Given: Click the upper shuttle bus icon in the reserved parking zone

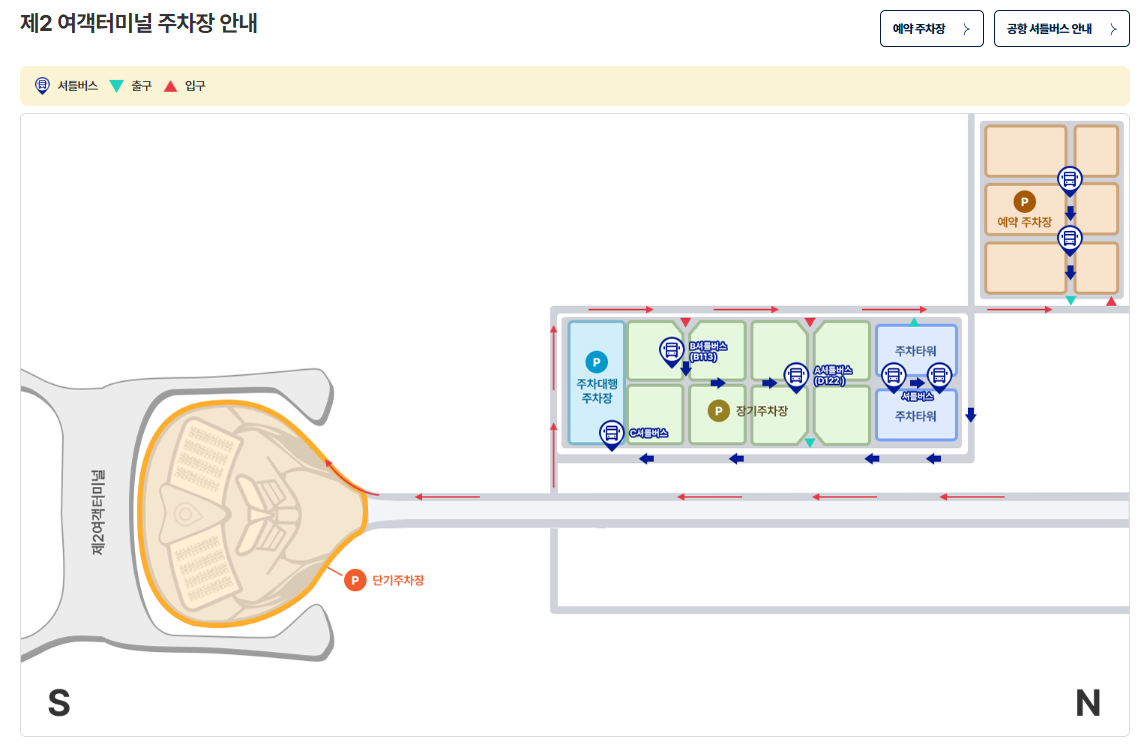Looking at the screenshot, I should point(1070,178).
